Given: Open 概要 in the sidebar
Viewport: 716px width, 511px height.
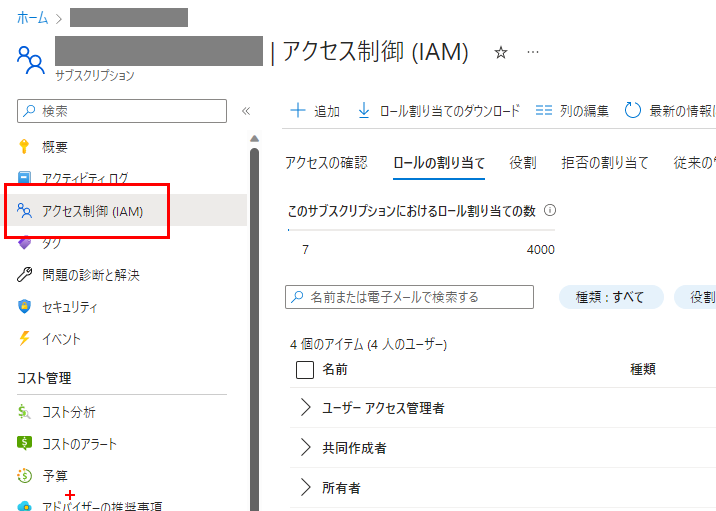Looking at the screenshot, I should pyautogui.click(x=55, y=147).
